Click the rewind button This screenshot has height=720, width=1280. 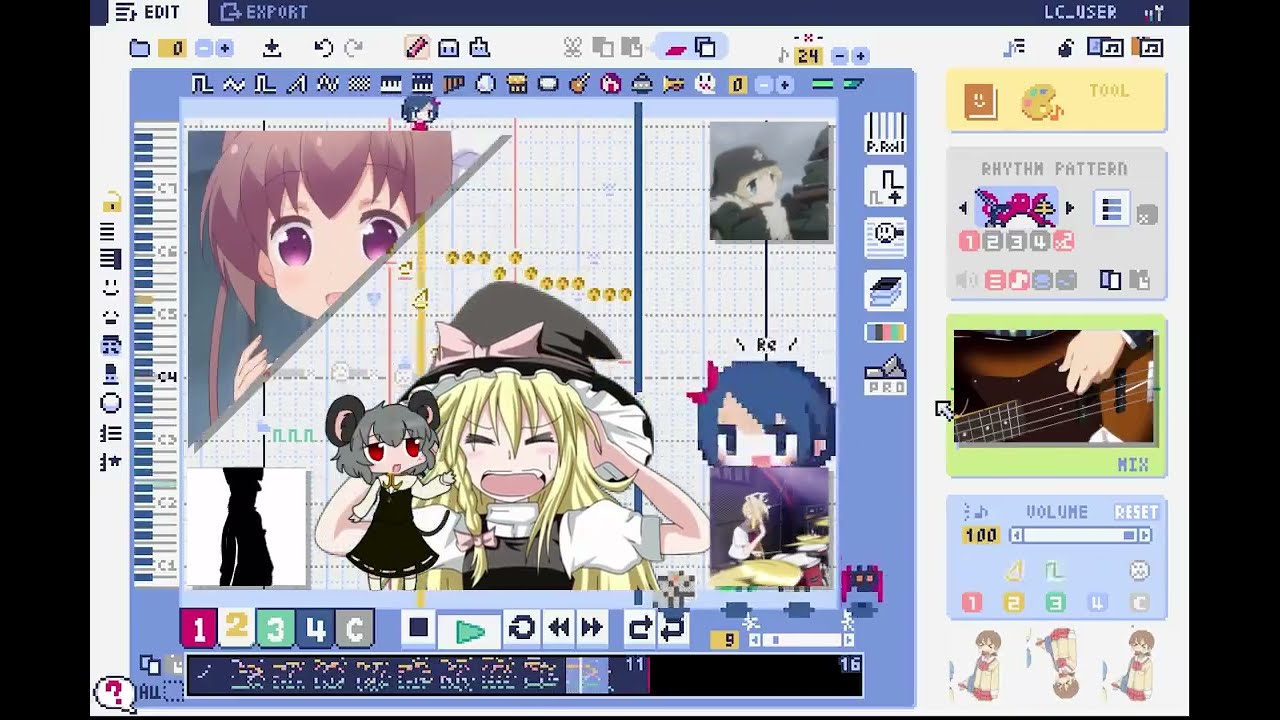point(559,628)
